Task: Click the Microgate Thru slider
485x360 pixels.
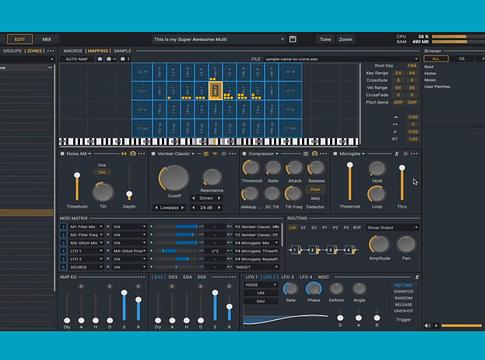Action: pos(402,184)
